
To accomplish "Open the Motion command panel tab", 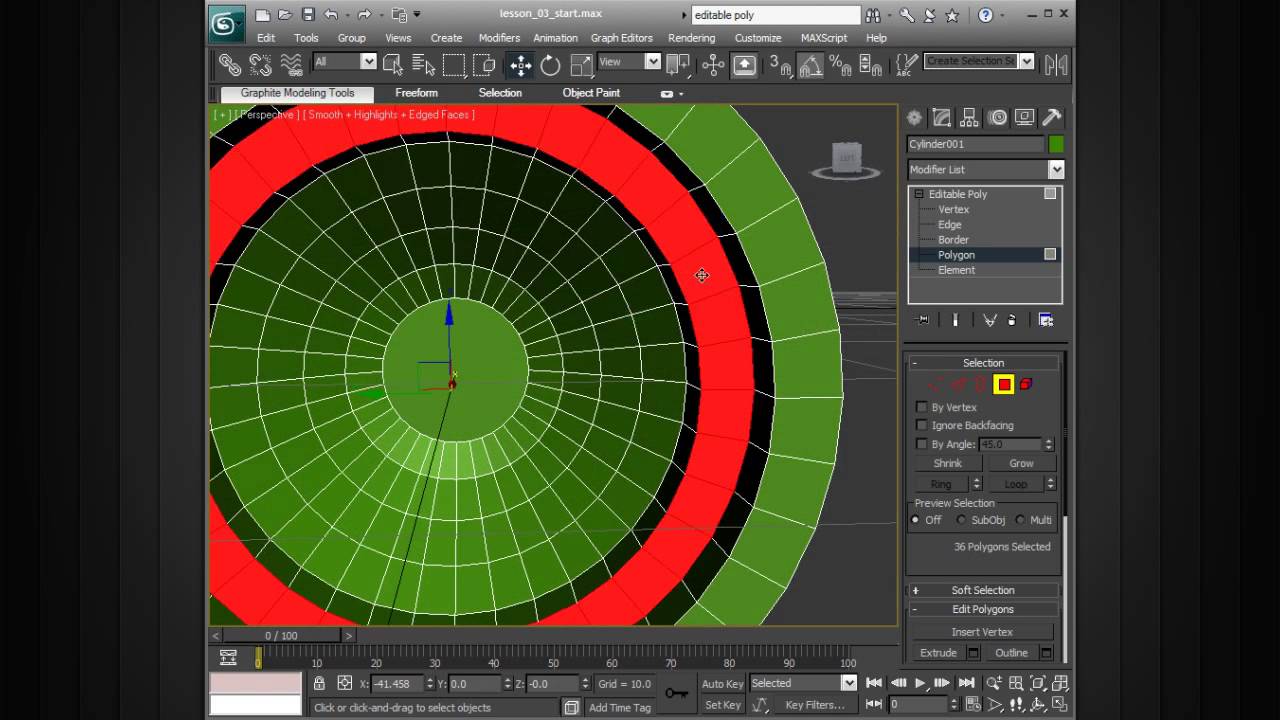I will tap(998, 118).
